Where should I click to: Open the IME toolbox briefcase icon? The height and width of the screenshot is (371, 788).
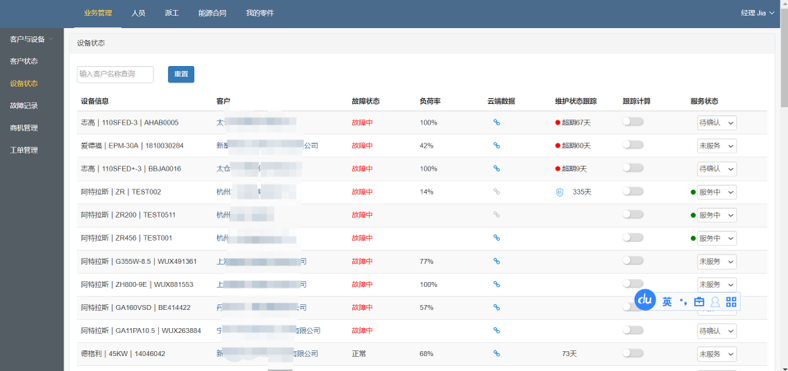(x=699, y=302)
